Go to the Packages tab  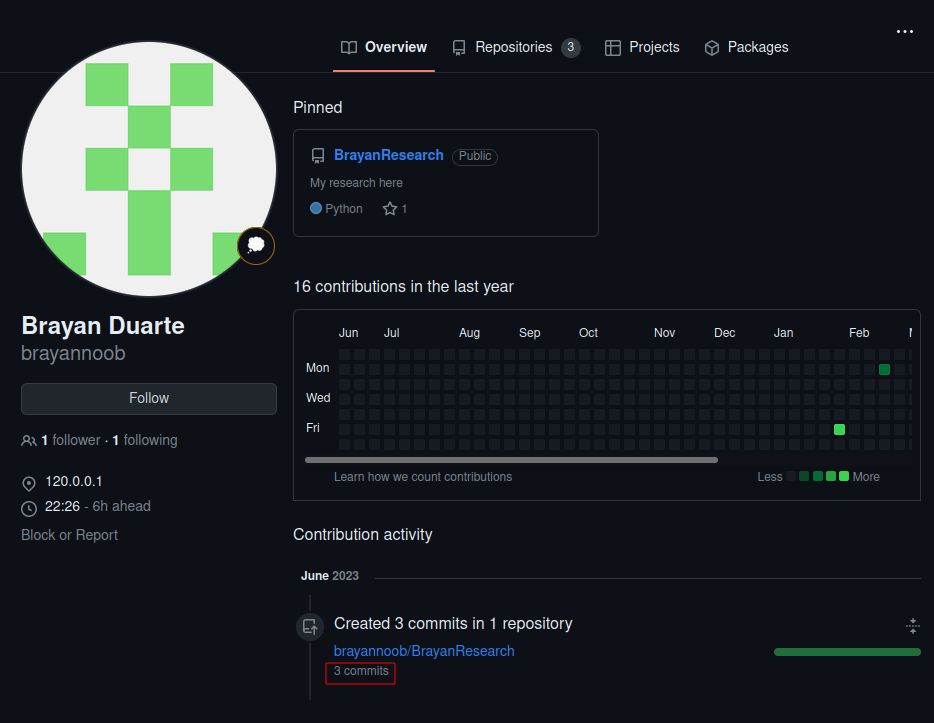point(746,48)
